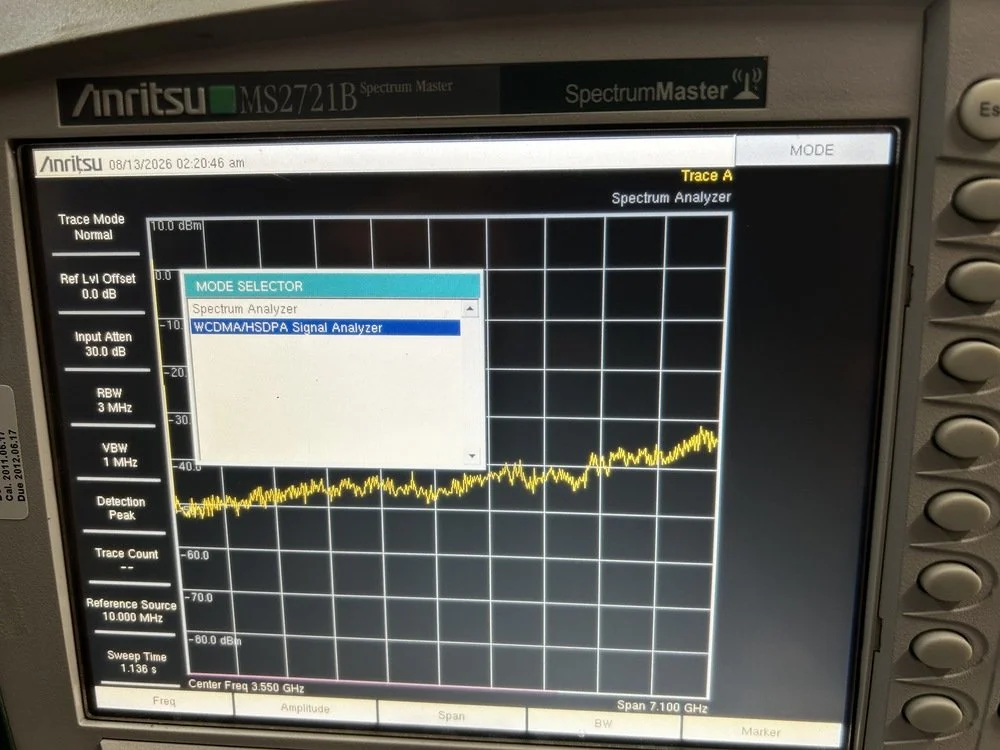Select Spectrum Analyzer in mode list
Viewport: 1000px width, 750px height.
[x=325, y=309]
